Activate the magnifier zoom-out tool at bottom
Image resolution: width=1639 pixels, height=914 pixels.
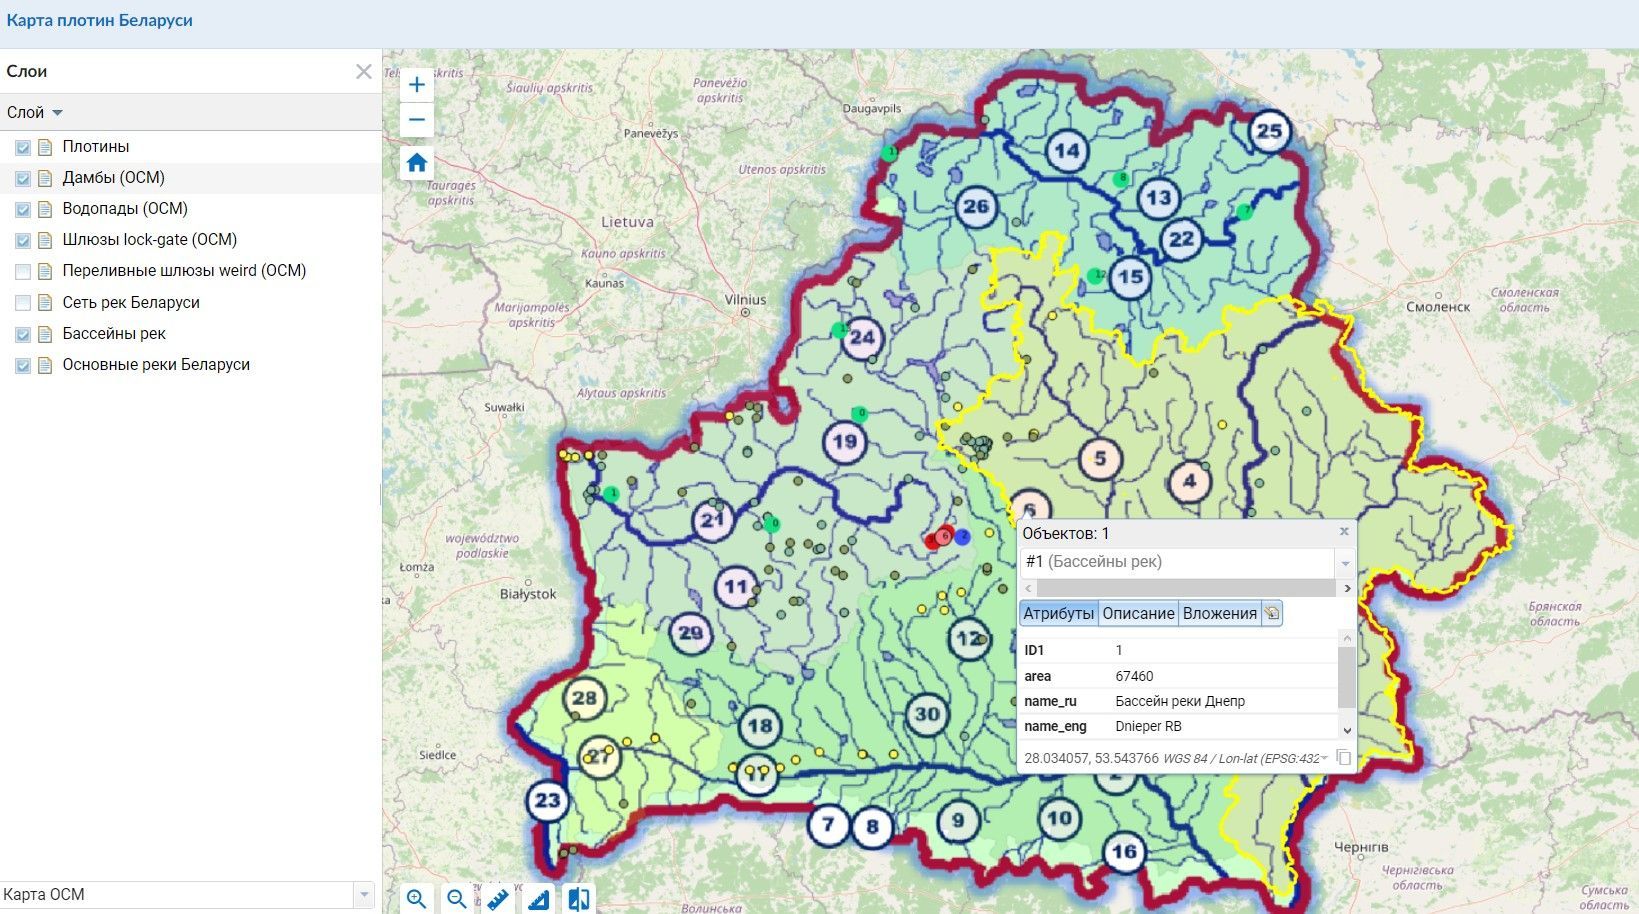[x=457, y=899]
